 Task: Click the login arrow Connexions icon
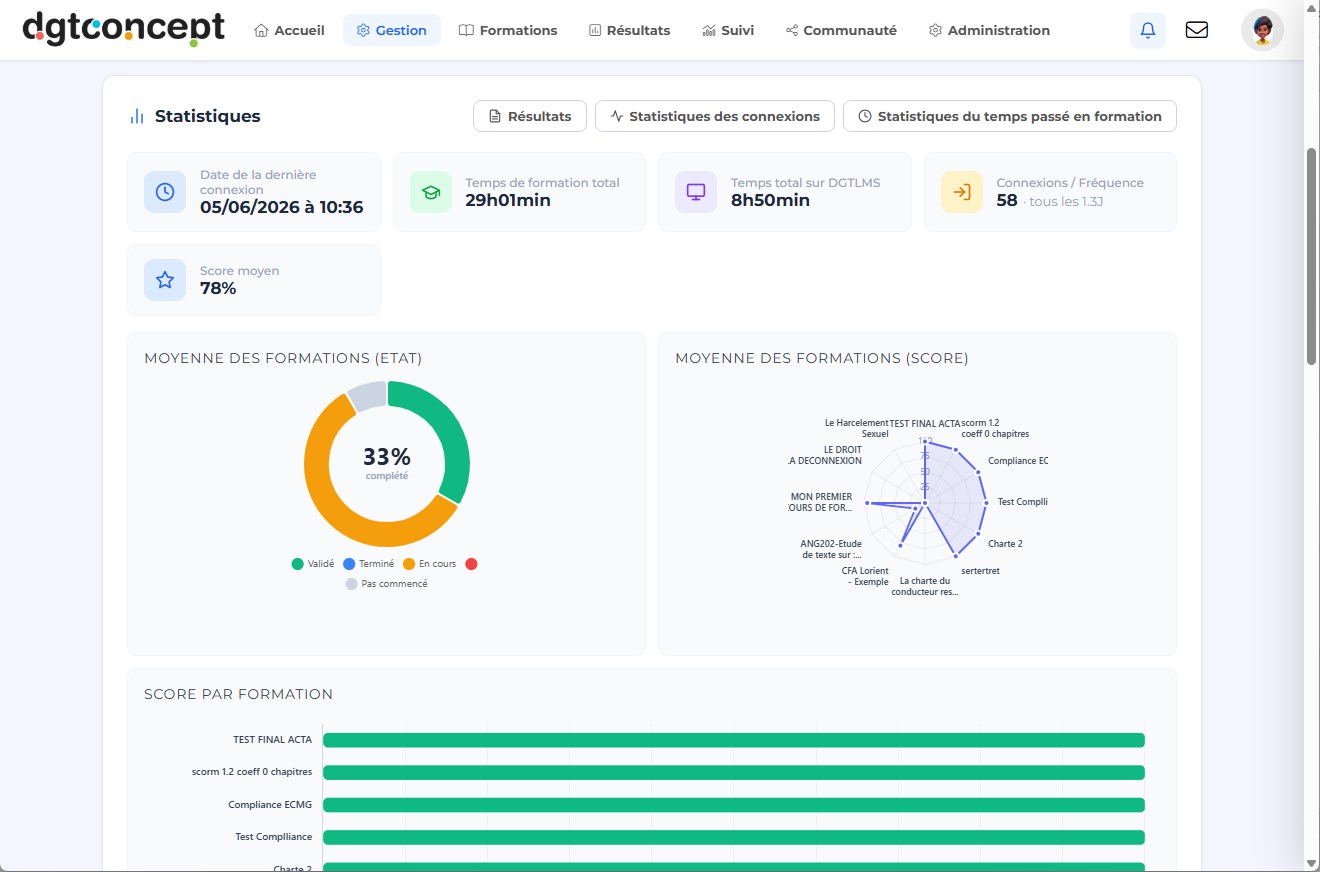962,192
